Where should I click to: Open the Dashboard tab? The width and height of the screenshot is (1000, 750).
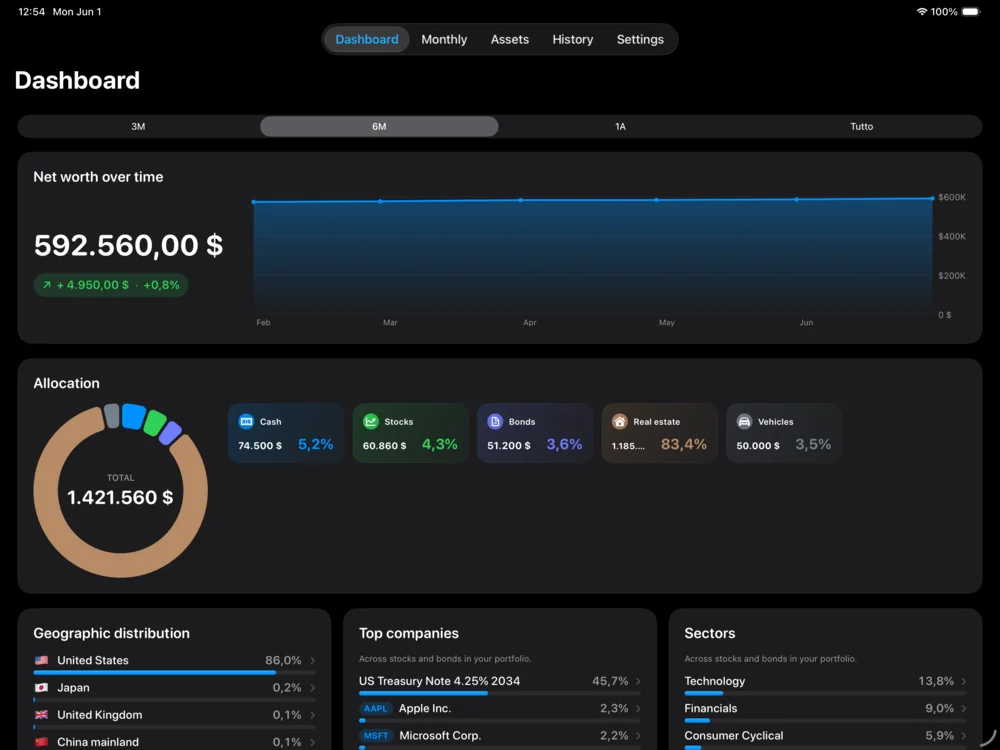coord(367,40)
